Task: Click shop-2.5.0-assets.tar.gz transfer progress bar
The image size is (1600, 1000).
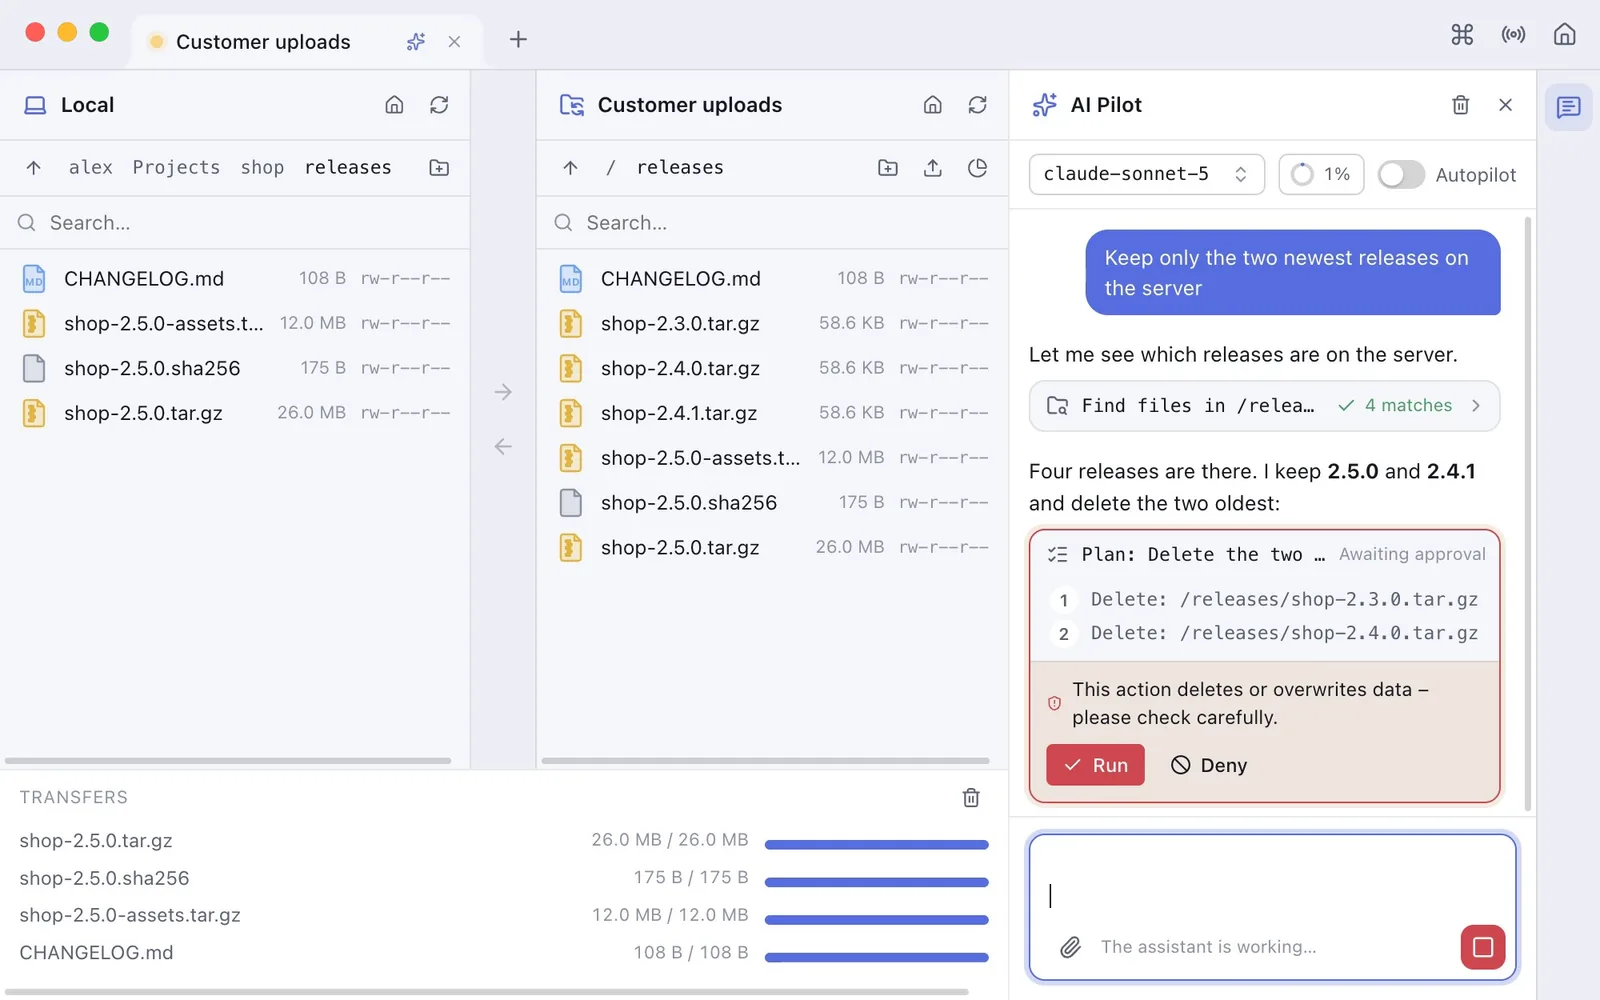Action: coord(876,919)
